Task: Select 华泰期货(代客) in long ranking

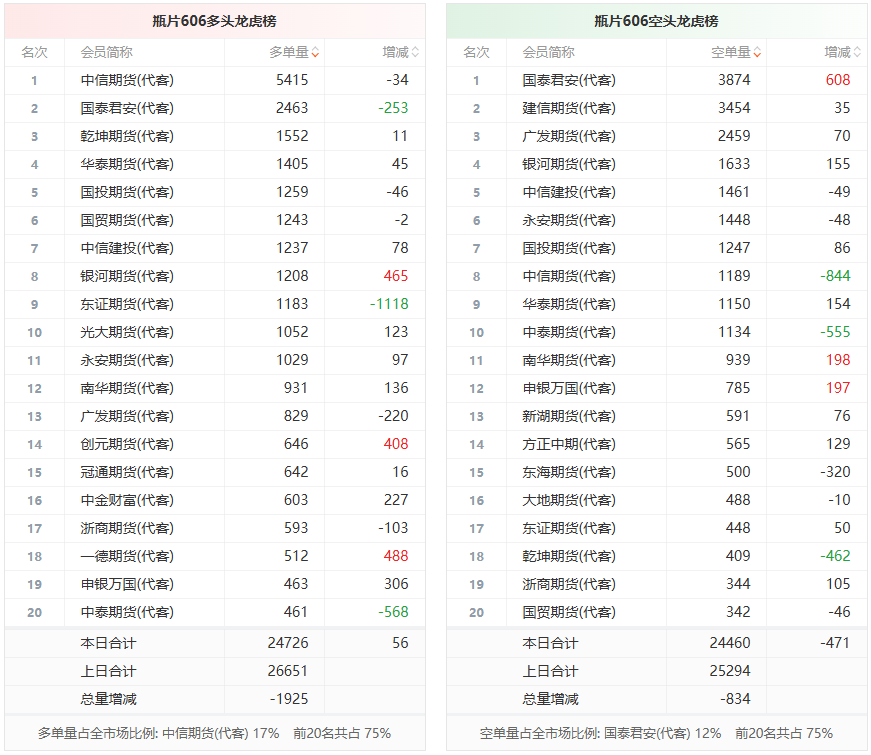Action: pyautogui.click(x=127, y=164)
